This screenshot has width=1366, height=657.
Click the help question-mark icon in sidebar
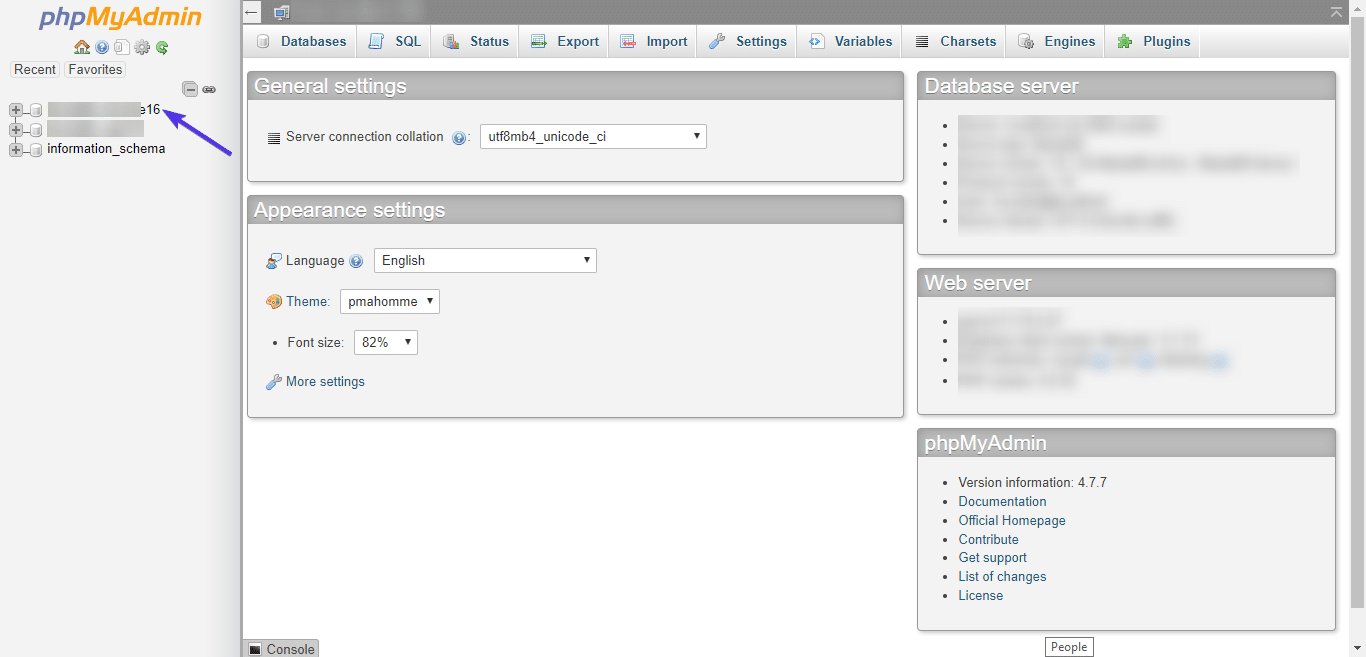point(102,46)
